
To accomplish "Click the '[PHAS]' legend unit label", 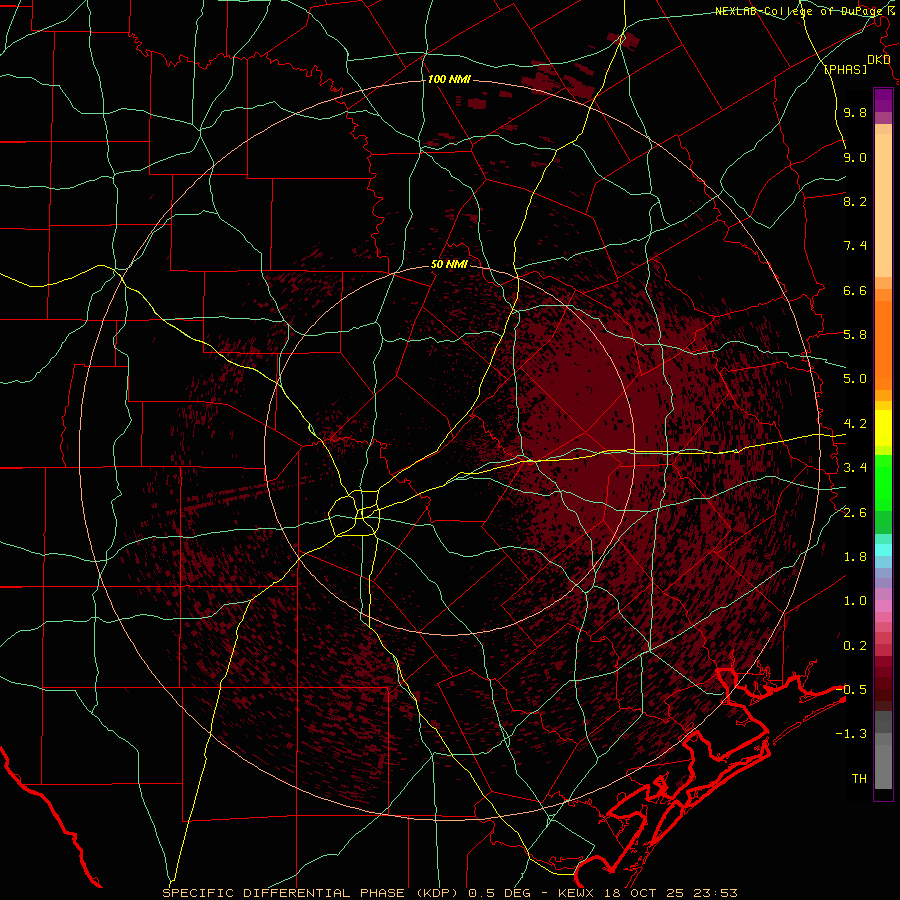I will (x=845, y=69).
